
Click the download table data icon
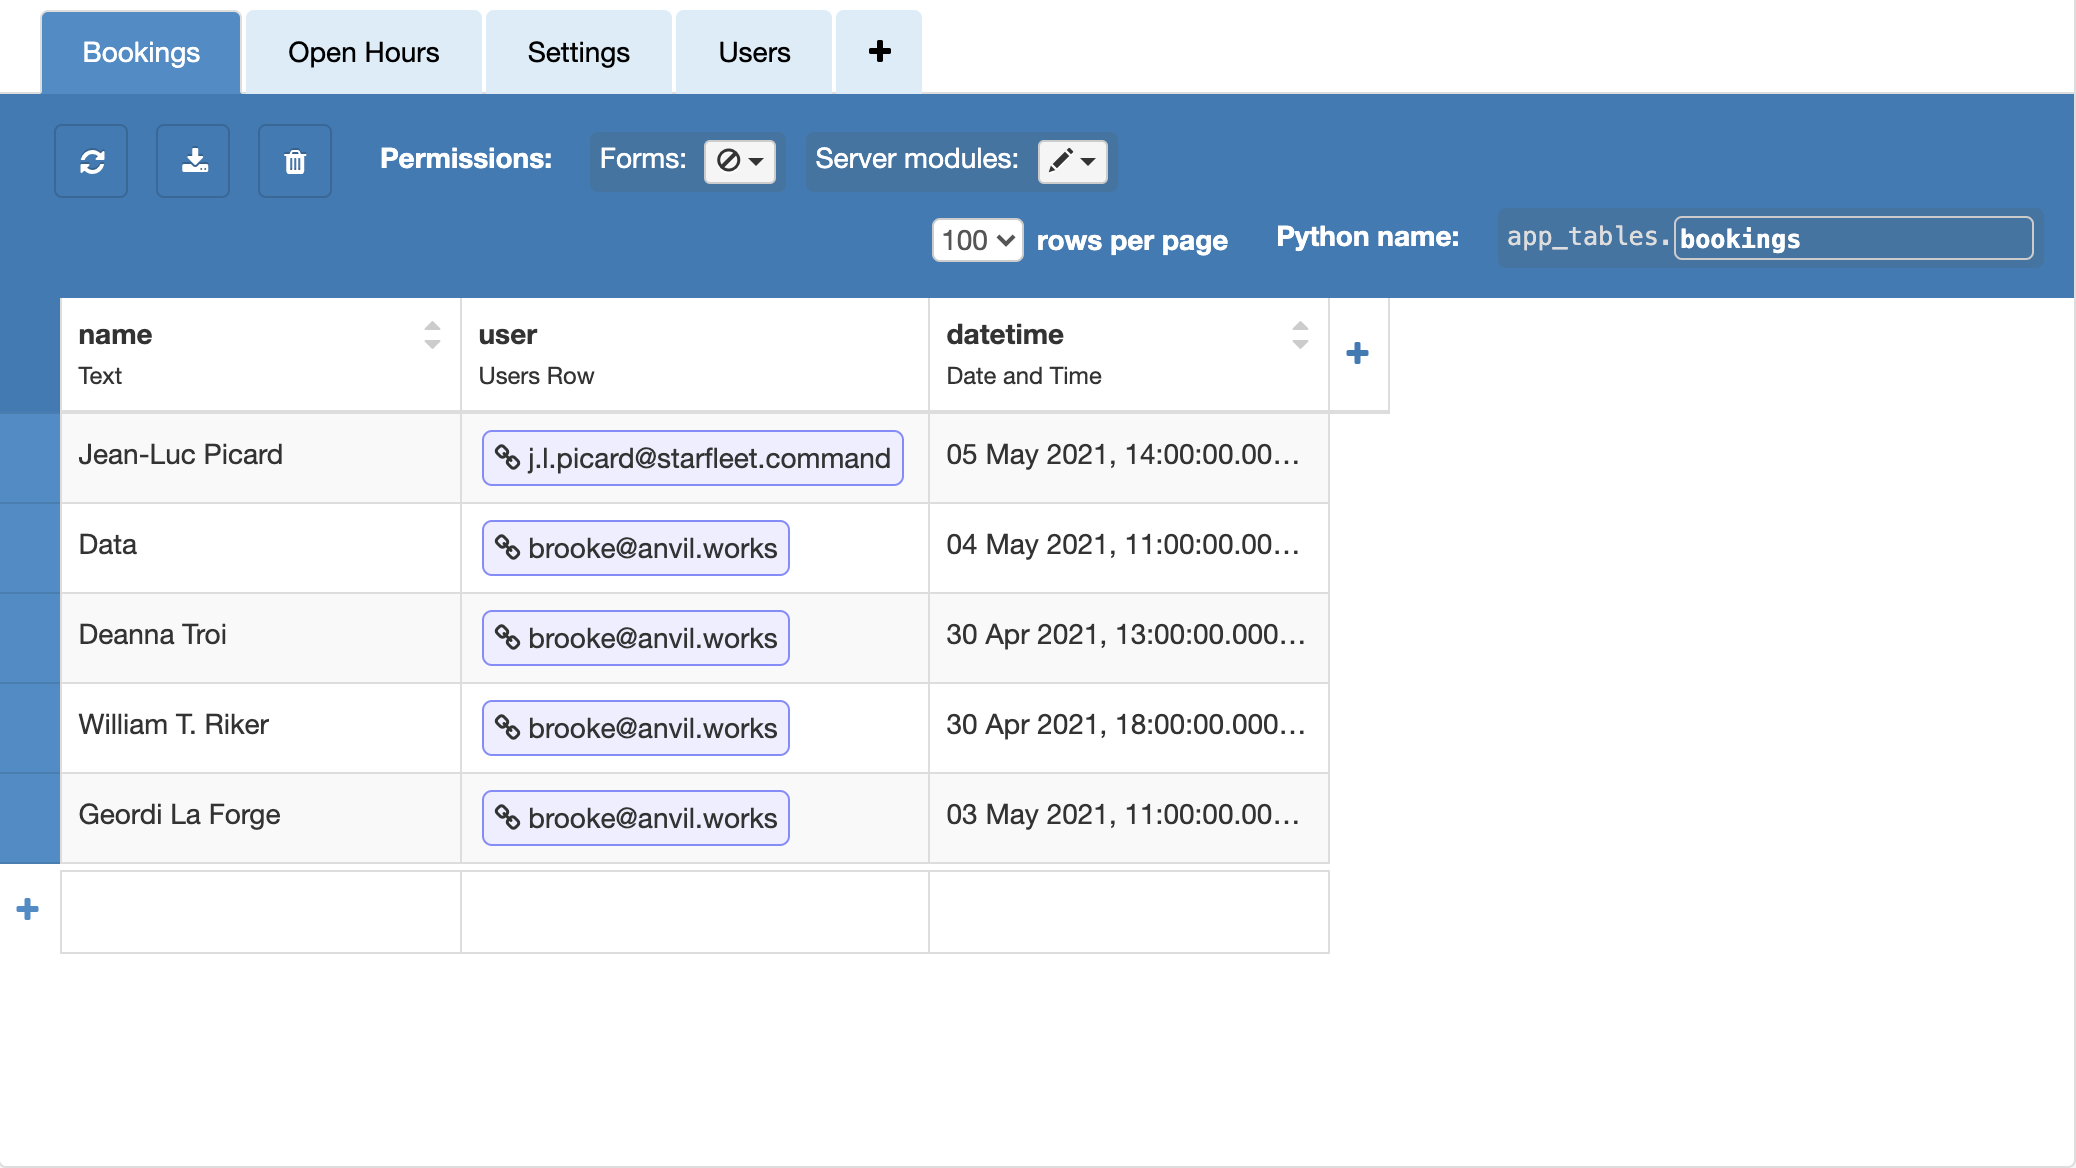193,161
